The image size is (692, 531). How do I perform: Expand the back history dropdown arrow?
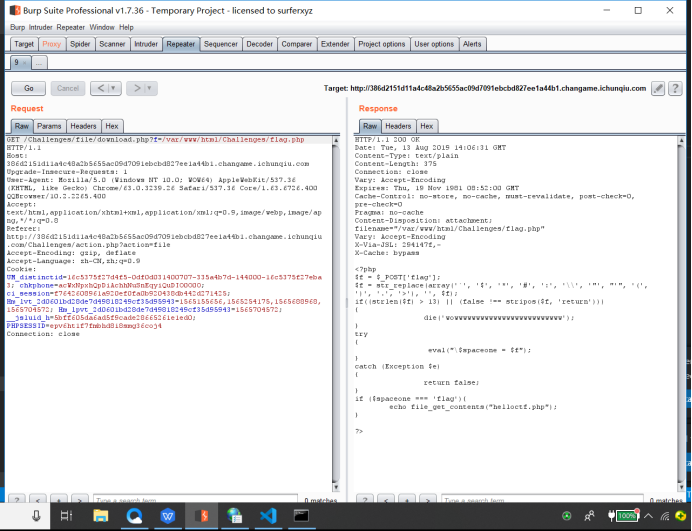(x=113, y=88)
